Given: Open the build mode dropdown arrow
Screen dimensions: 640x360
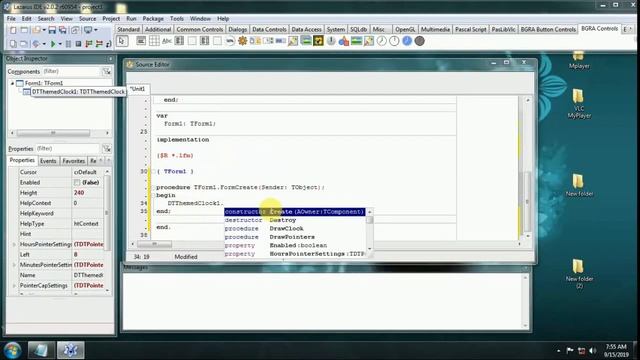Looking at the screenshot, I should 96,30.
